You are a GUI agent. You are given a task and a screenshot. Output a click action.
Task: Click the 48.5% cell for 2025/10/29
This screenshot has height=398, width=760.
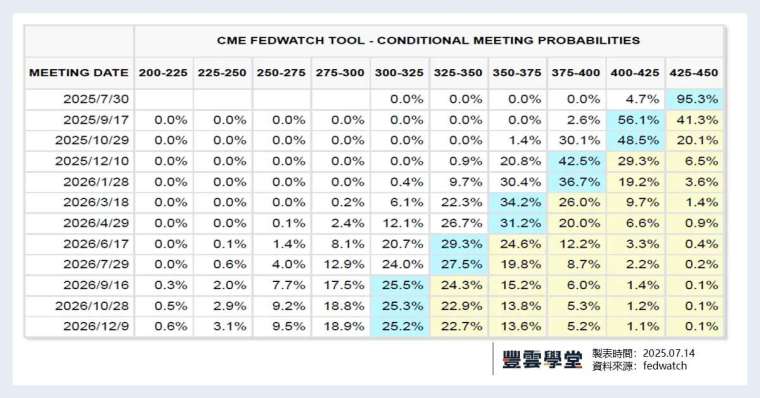(x=635, y=141)
